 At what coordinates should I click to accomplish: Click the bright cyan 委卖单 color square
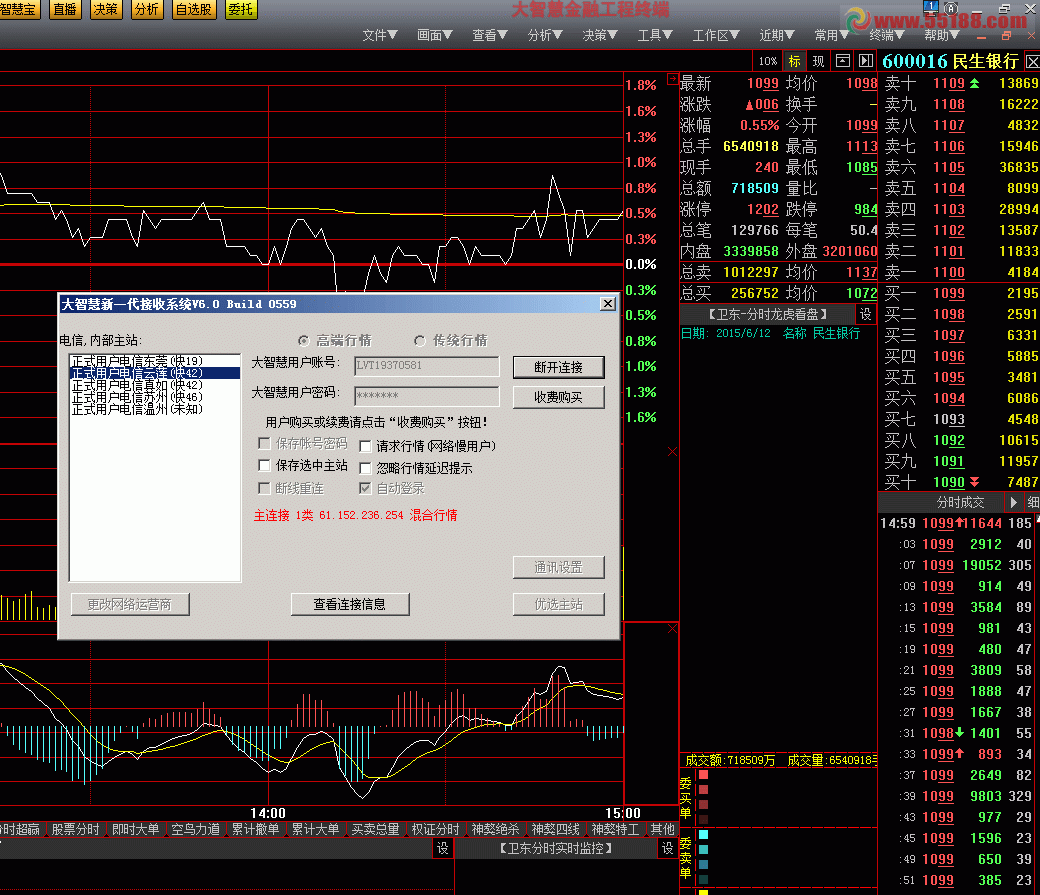coord(703,835)
